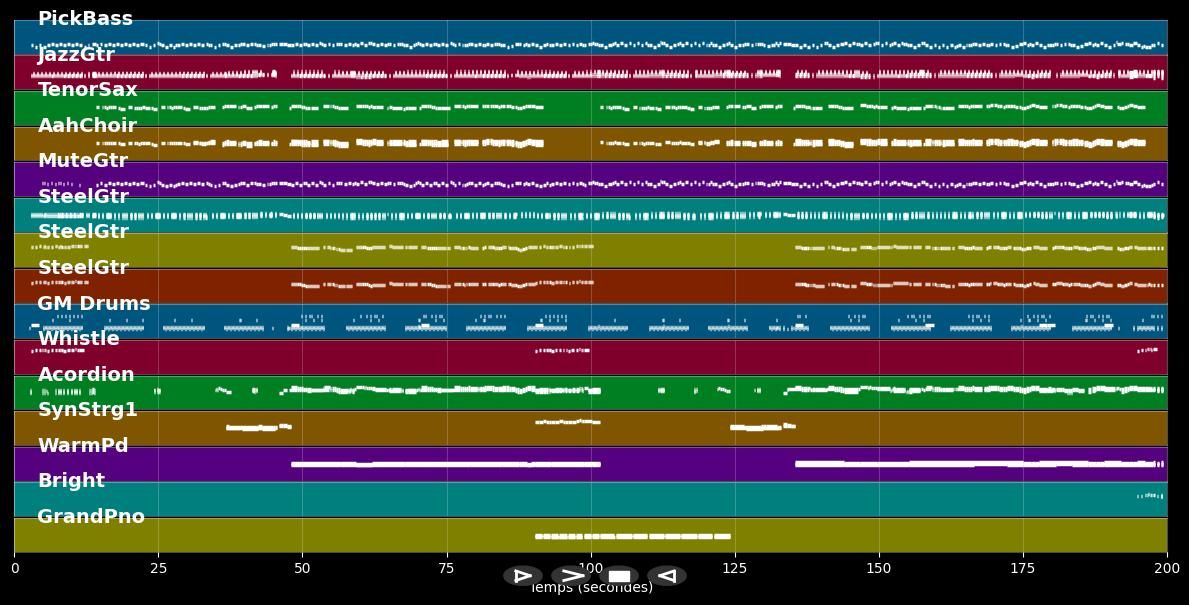This screenshot has width=1189, height=605.
Task: Click the MuteGtr track name
Action: (x=83, y=161)
